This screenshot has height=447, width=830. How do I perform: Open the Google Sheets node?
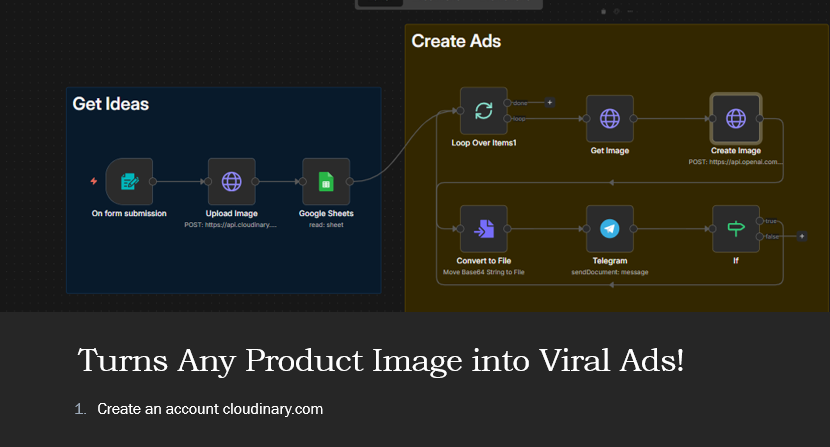pyautogui.click(x=326, y=182)
